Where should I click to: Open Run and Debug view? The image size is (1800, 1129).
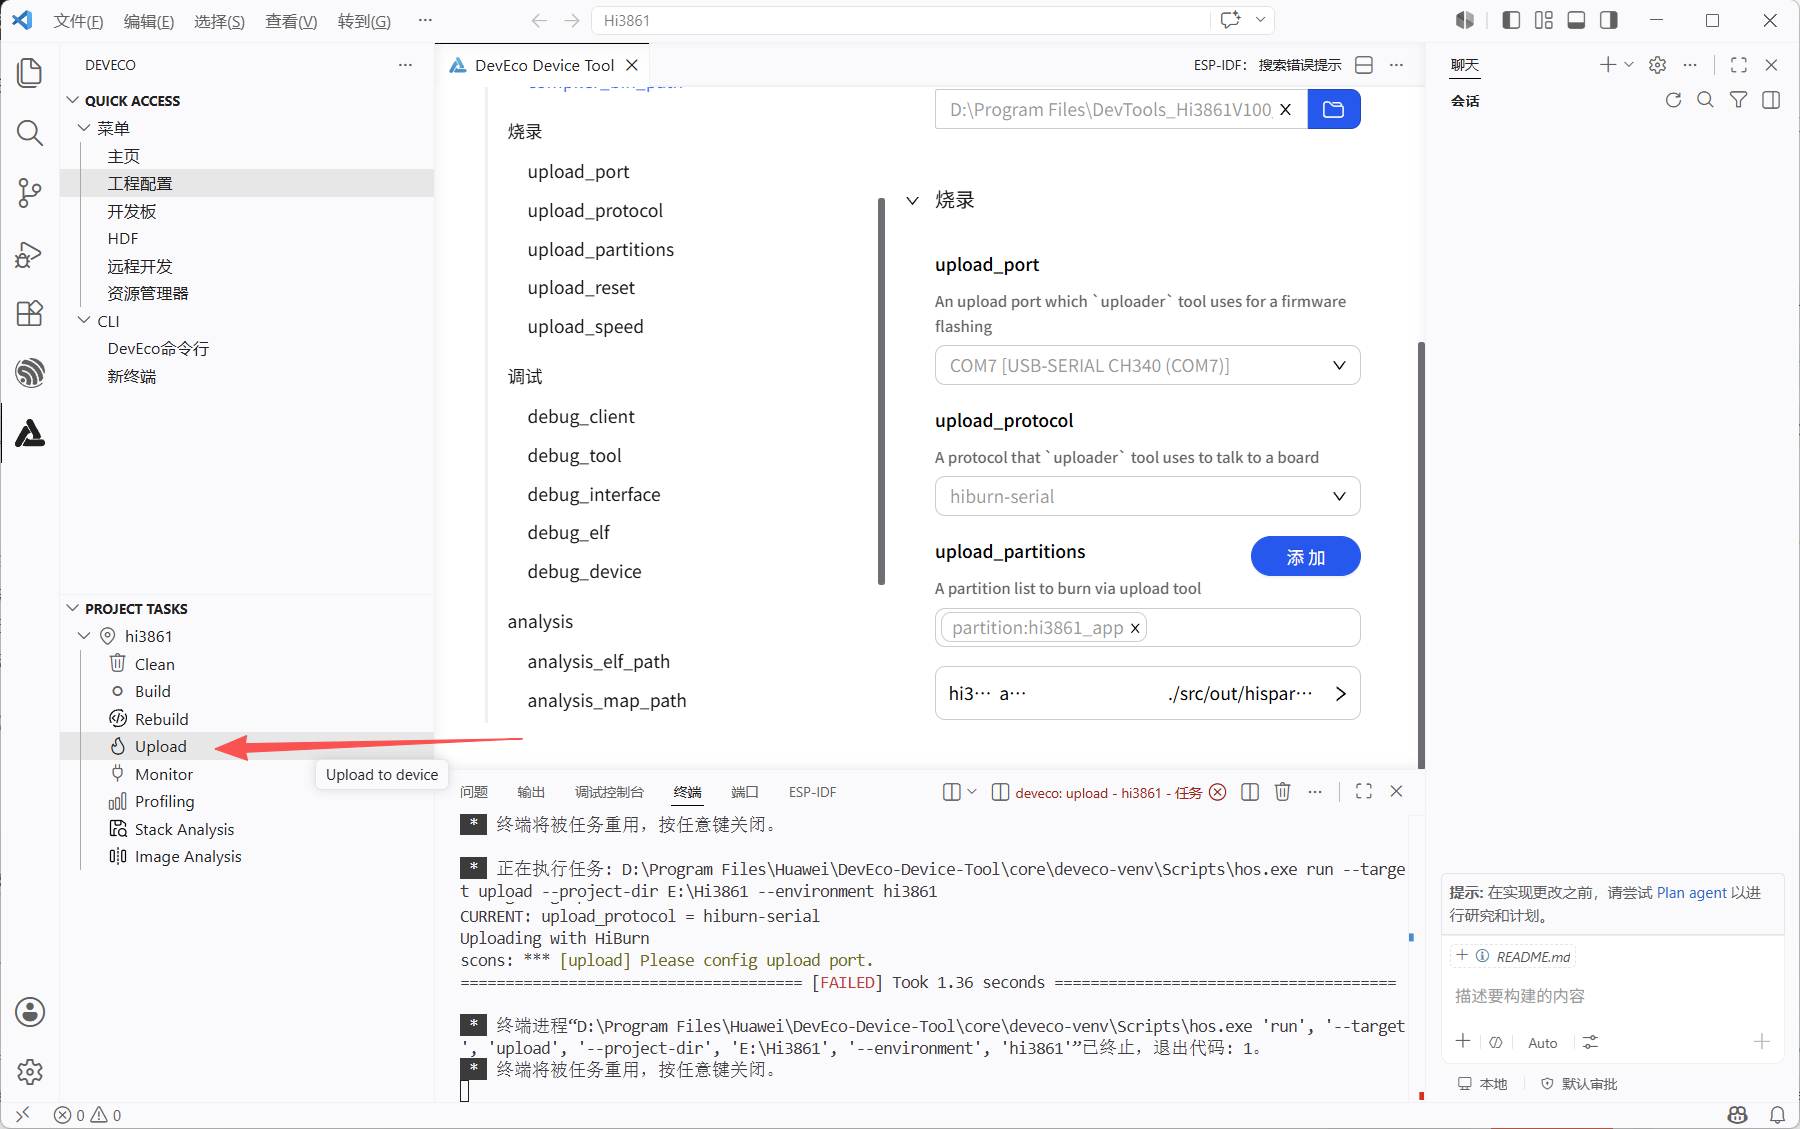[30, 254]
